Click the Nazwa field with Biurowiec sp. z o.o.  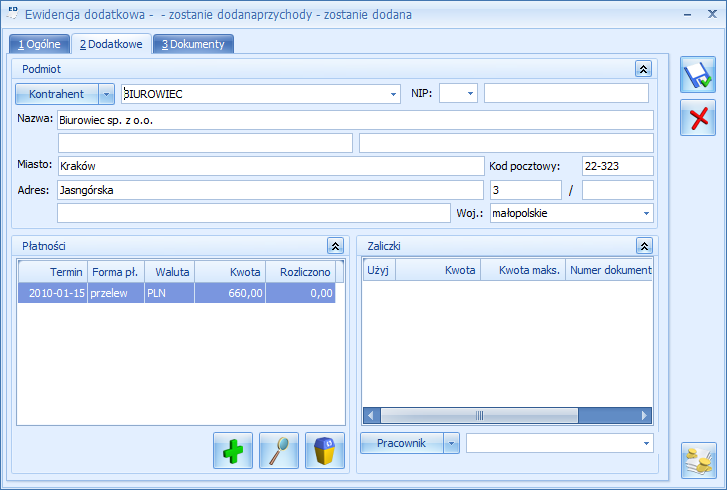click(356, 120)
